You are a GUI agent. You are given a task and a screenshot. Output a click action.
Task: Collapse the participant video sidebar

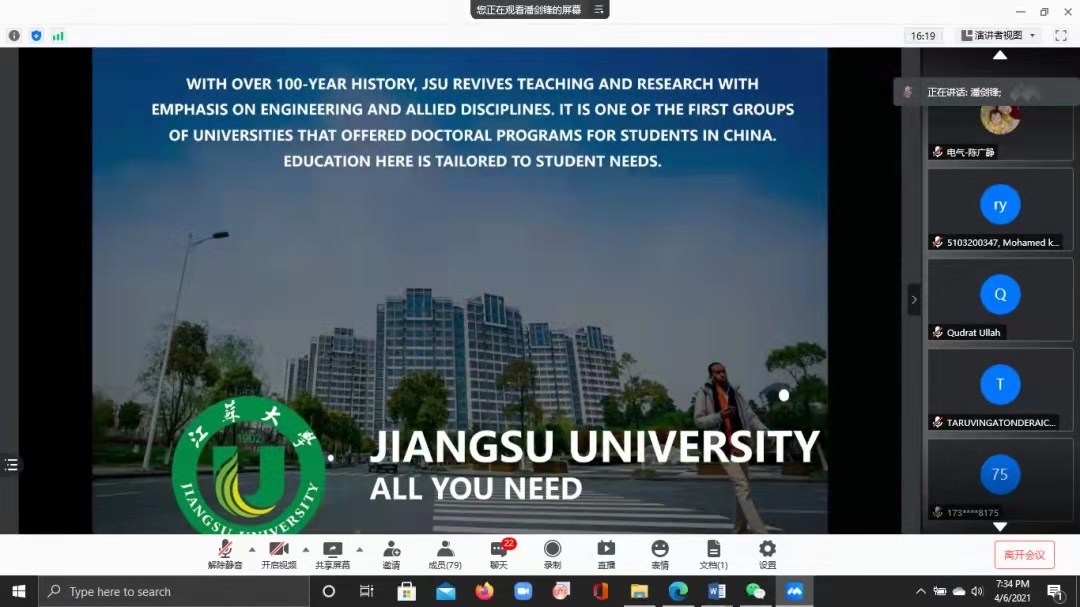913,299
